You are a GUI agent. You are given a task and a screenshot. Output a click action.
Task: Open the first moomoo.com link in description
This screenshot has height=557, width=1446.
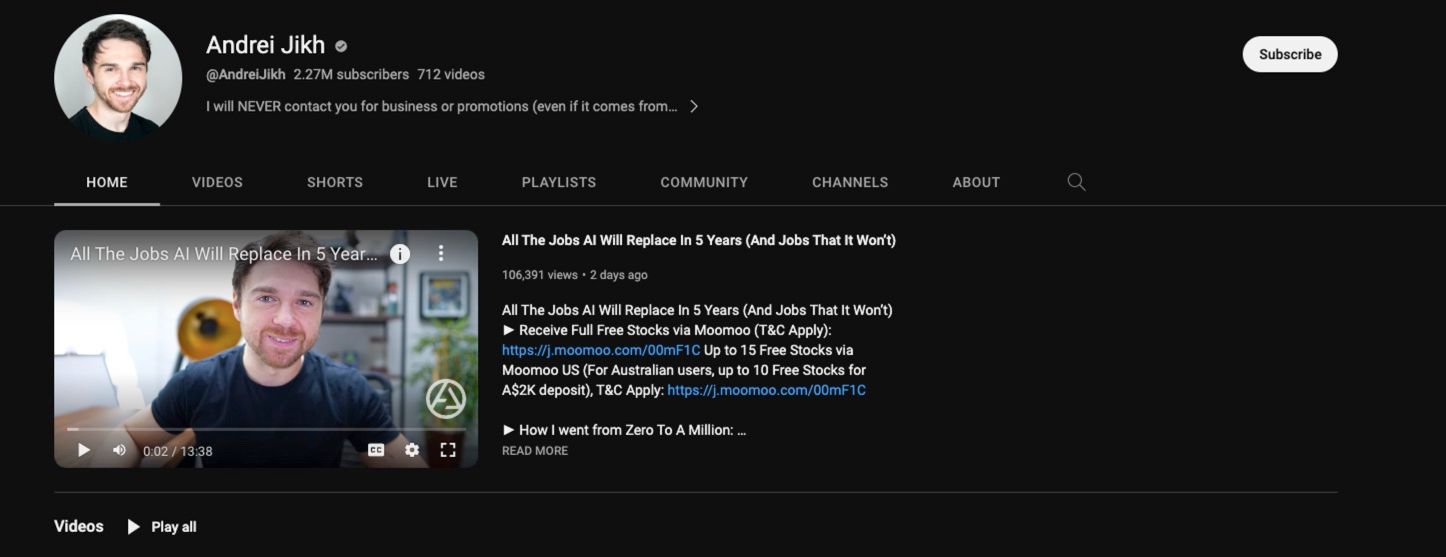(x=601, y=350)
